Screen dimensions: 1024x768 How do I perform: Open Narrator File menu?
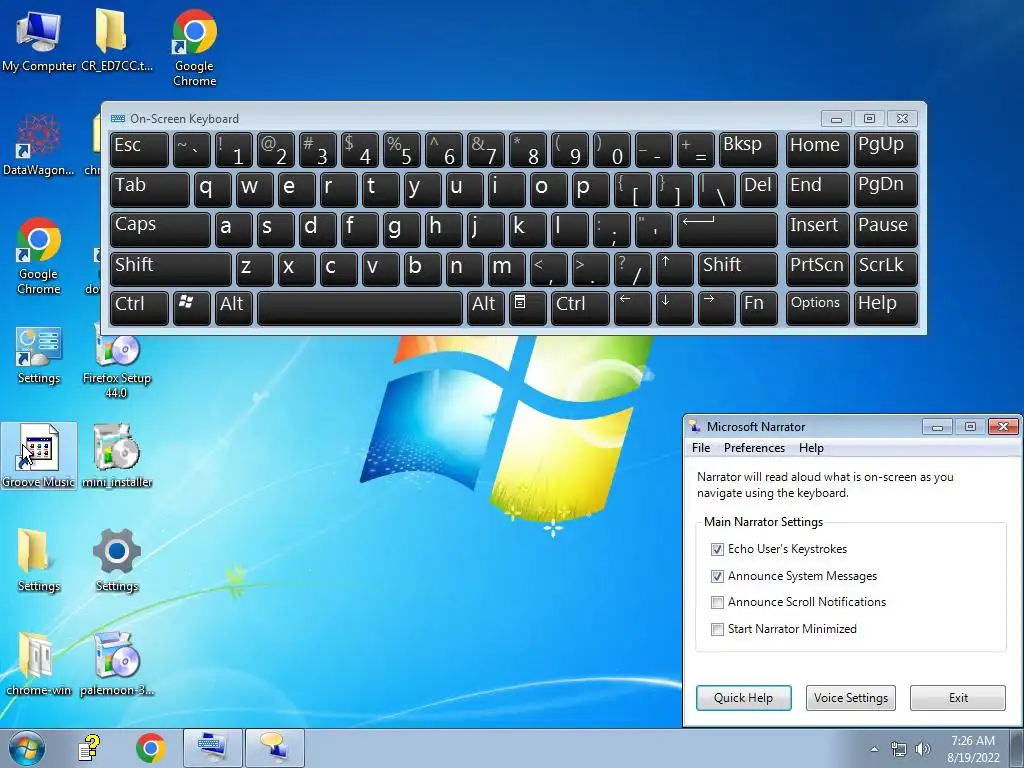701,448
